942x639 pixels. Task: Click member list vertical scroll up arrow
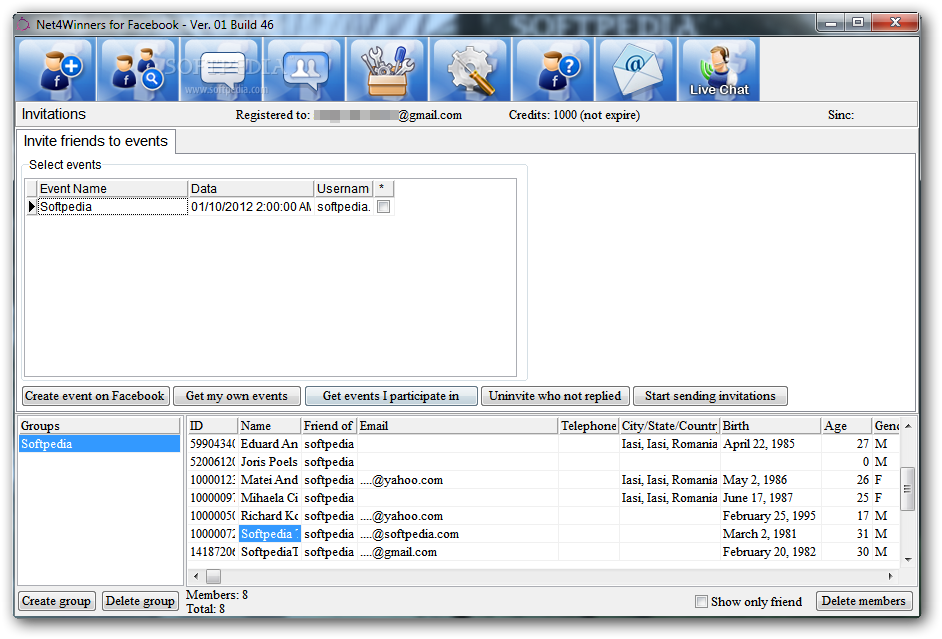pyautogui.click(x=908, y=426)
